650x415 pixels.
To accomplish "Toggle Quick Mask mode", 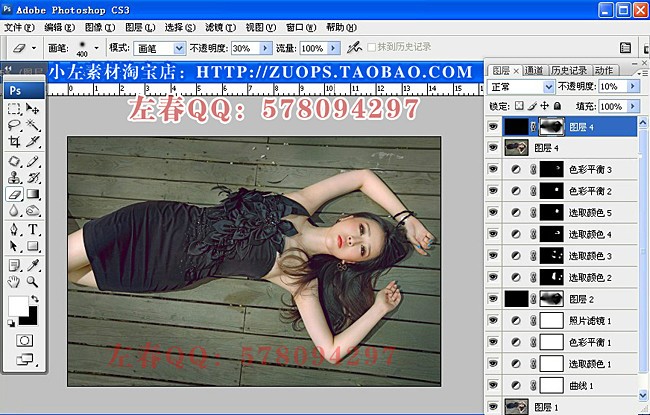I will point(24,341).
